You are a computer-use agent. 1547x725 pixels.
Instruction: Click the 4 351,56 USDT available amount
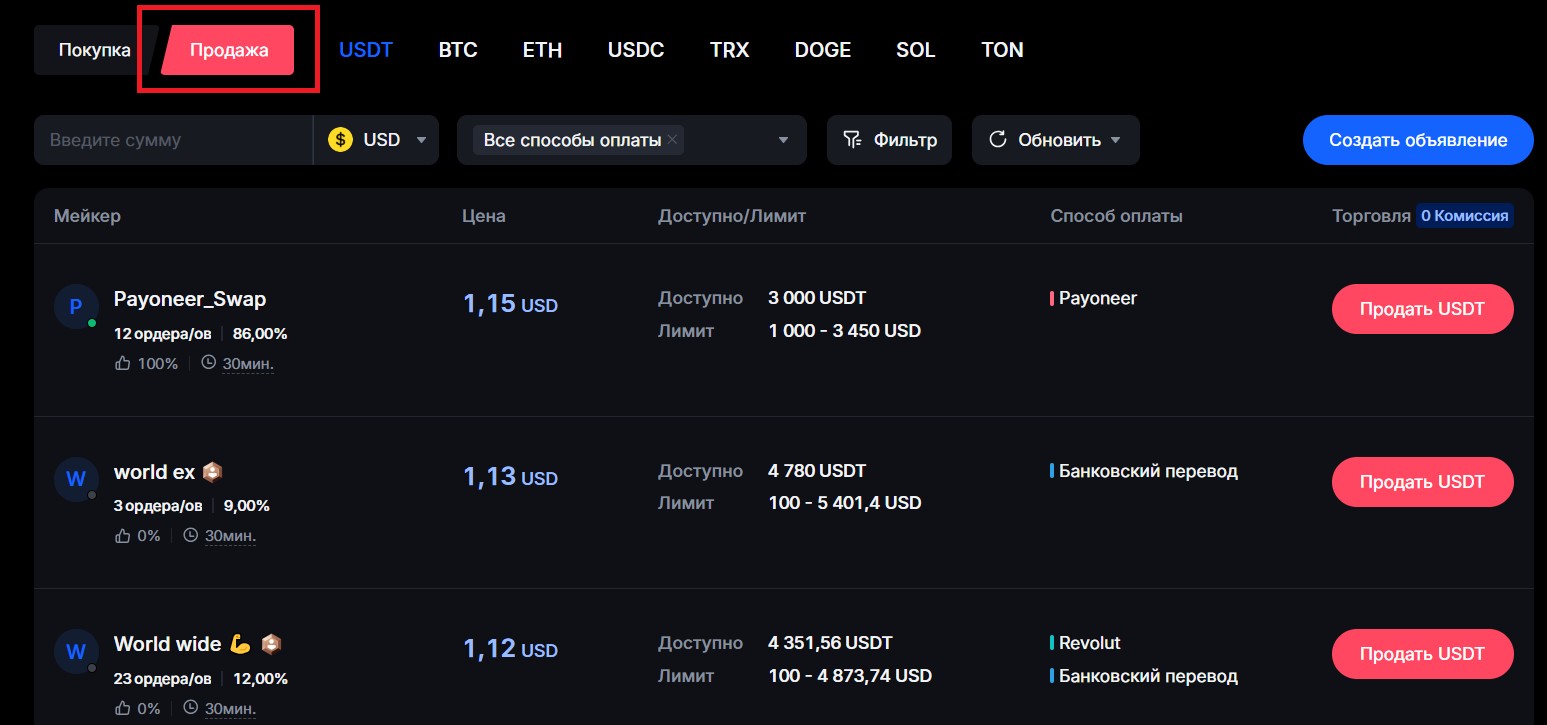point(830,643)
